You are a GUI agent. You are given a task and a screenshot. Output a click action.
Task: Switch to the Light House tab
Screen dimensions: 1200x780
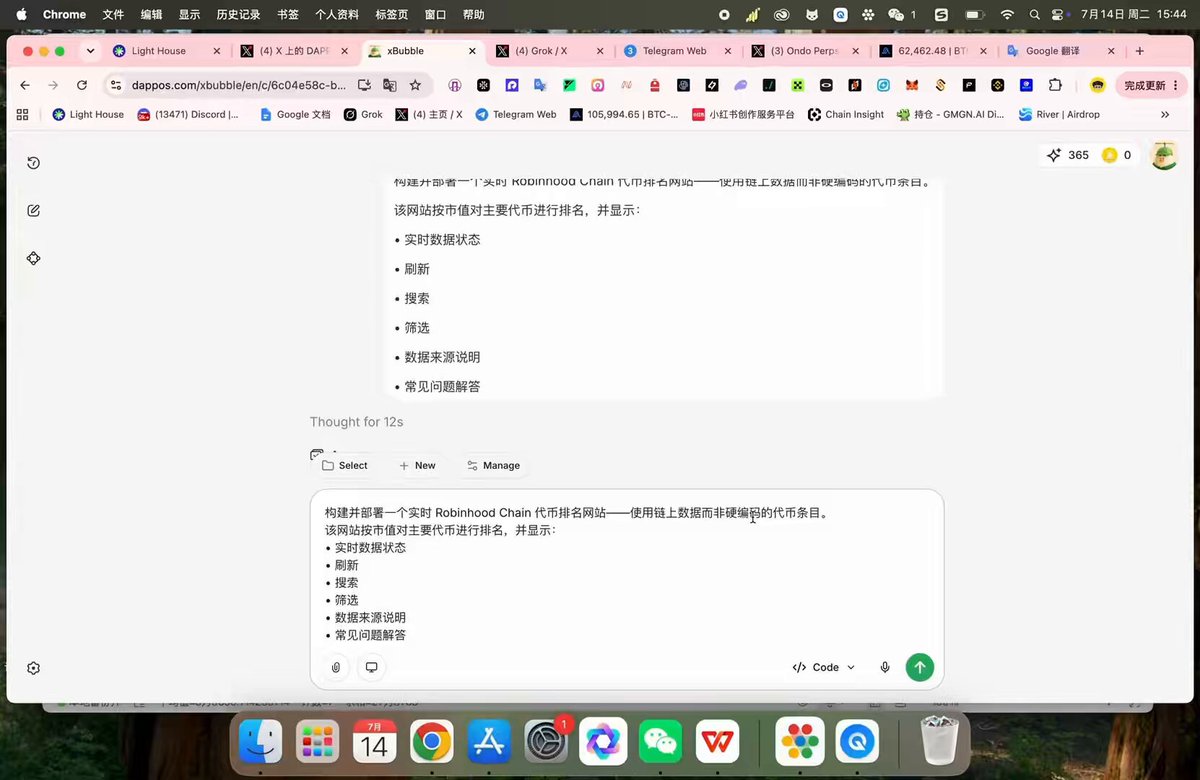(166, 51)
